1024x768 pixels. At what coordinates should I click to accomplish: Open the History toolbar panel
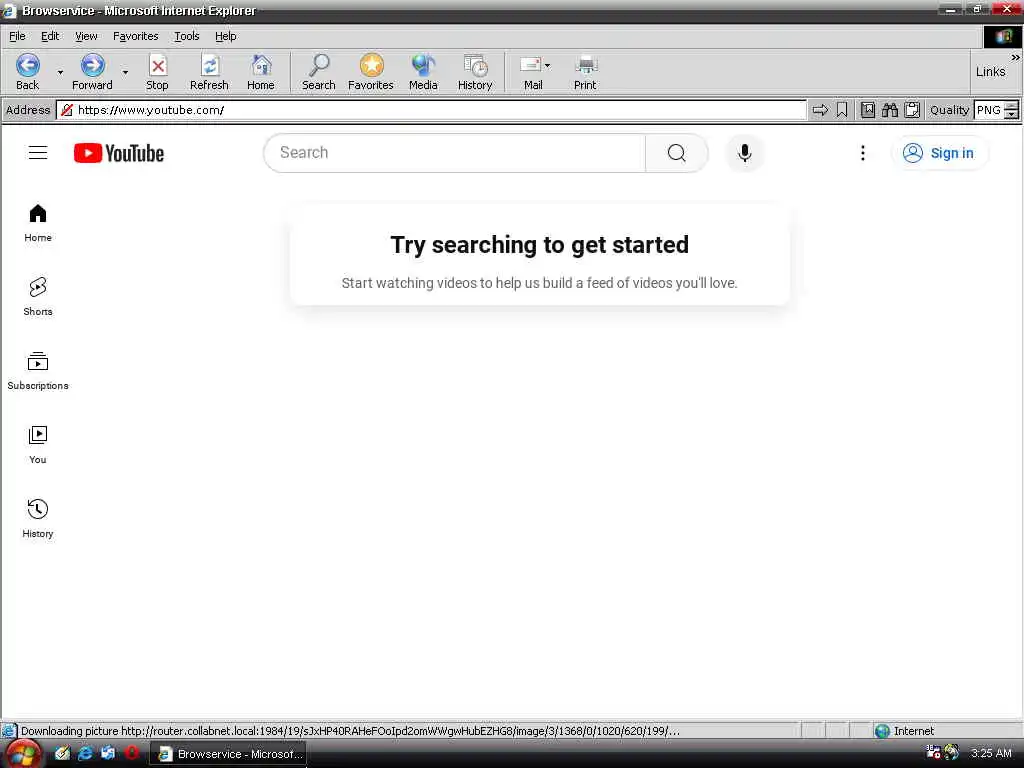[475, 72]
